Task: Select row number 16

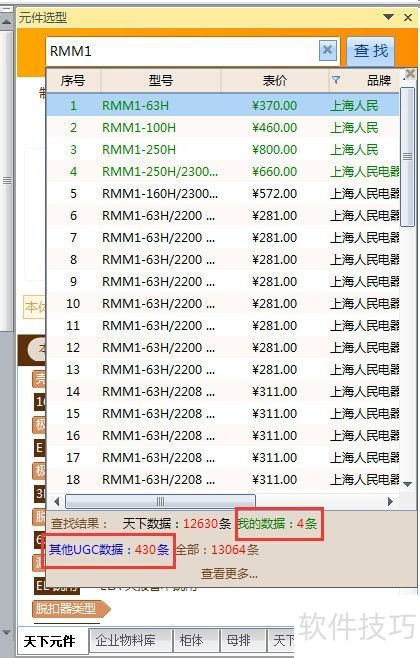Action: (223, 436)
